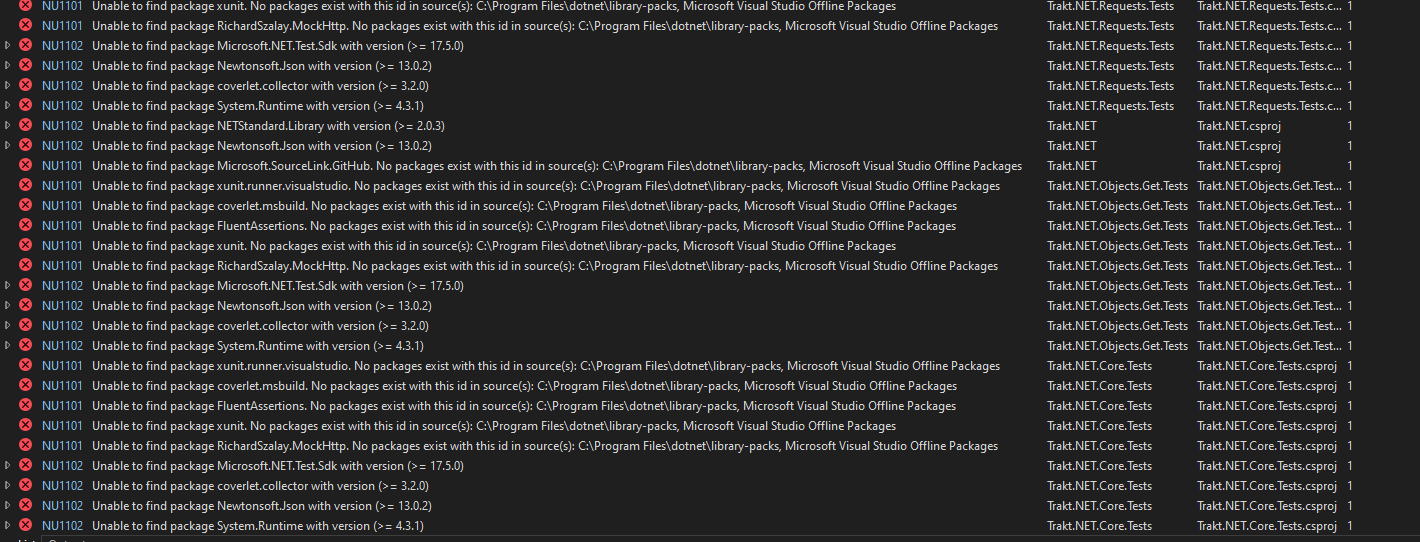The image size is (1420, 542).
Task: Click error icon on Objects.Get.Tests System.Runtime row
Action: coord(25,346)
